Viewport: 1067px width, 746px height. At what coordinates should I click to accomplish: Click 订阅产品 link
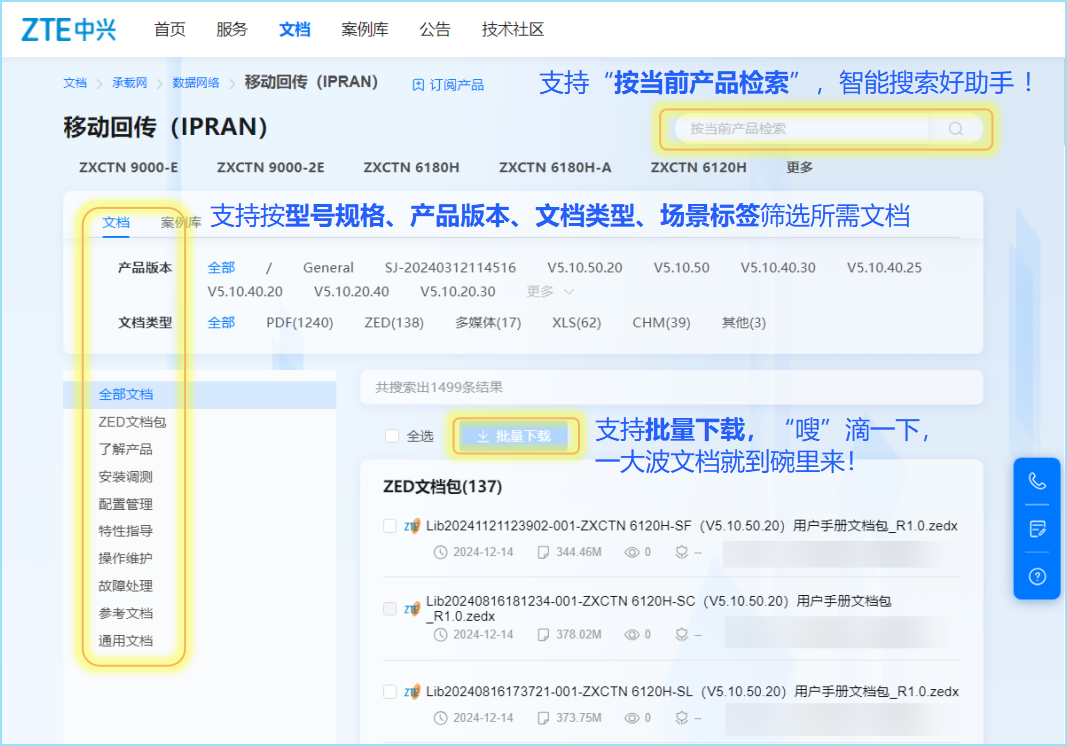pos(448,85)
